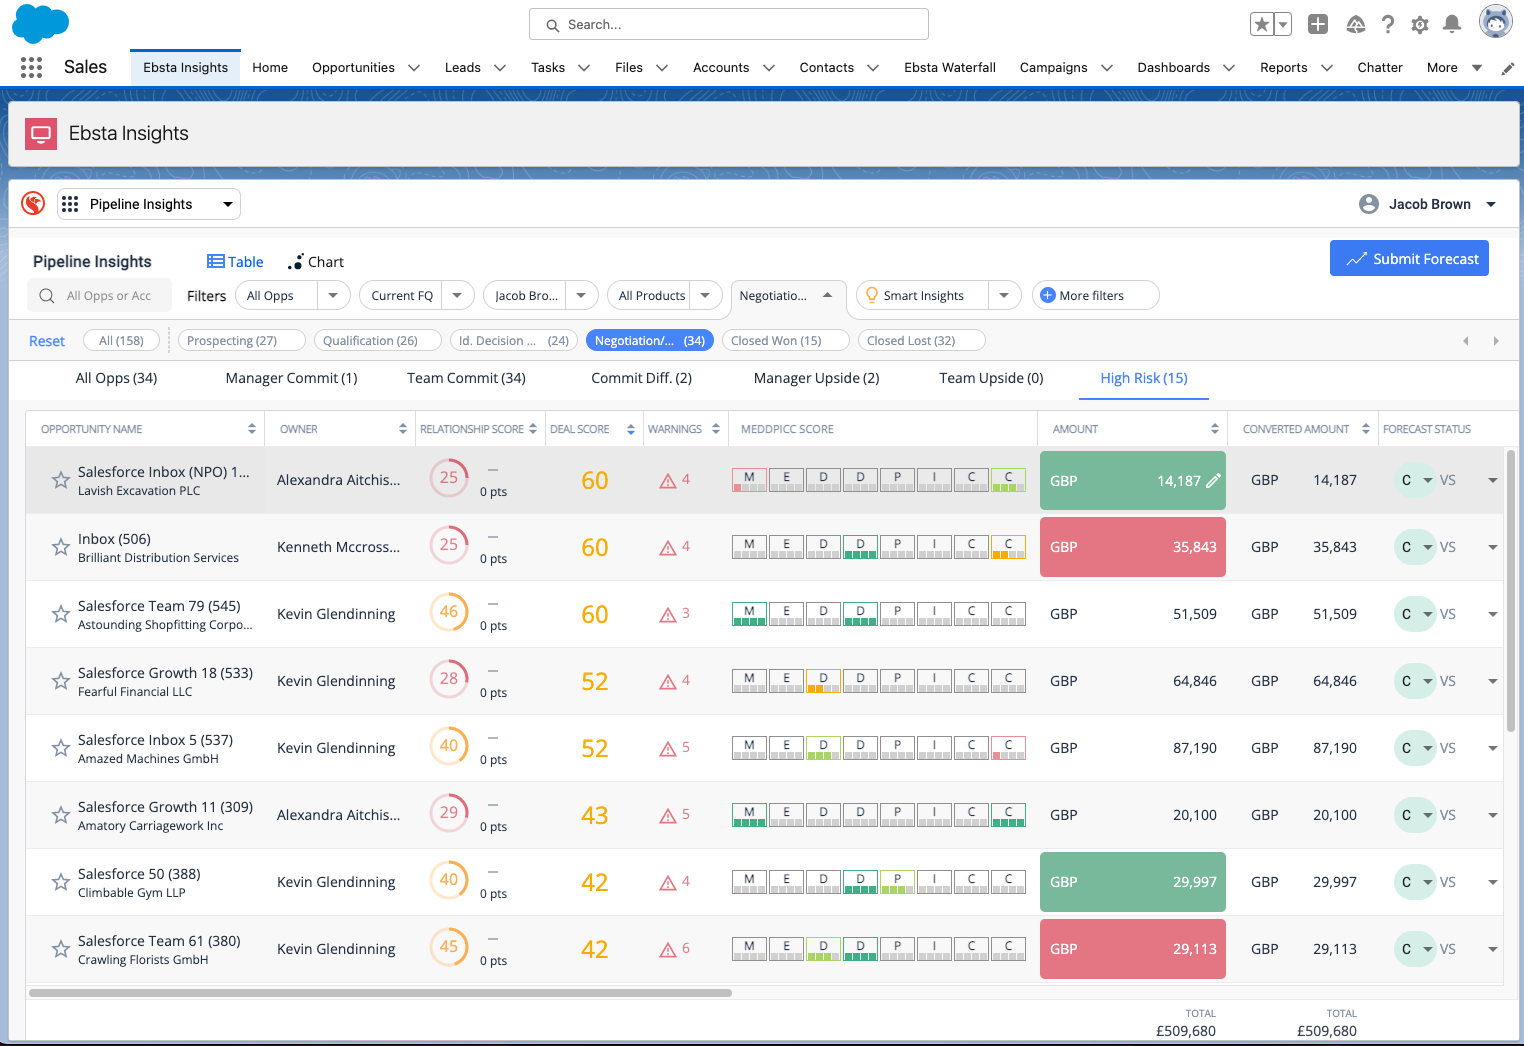Image resolution: width=1524 pixels, height=1046 pixels.
Task: Click the Submit Forecast button
Action: click(1409, 258)
